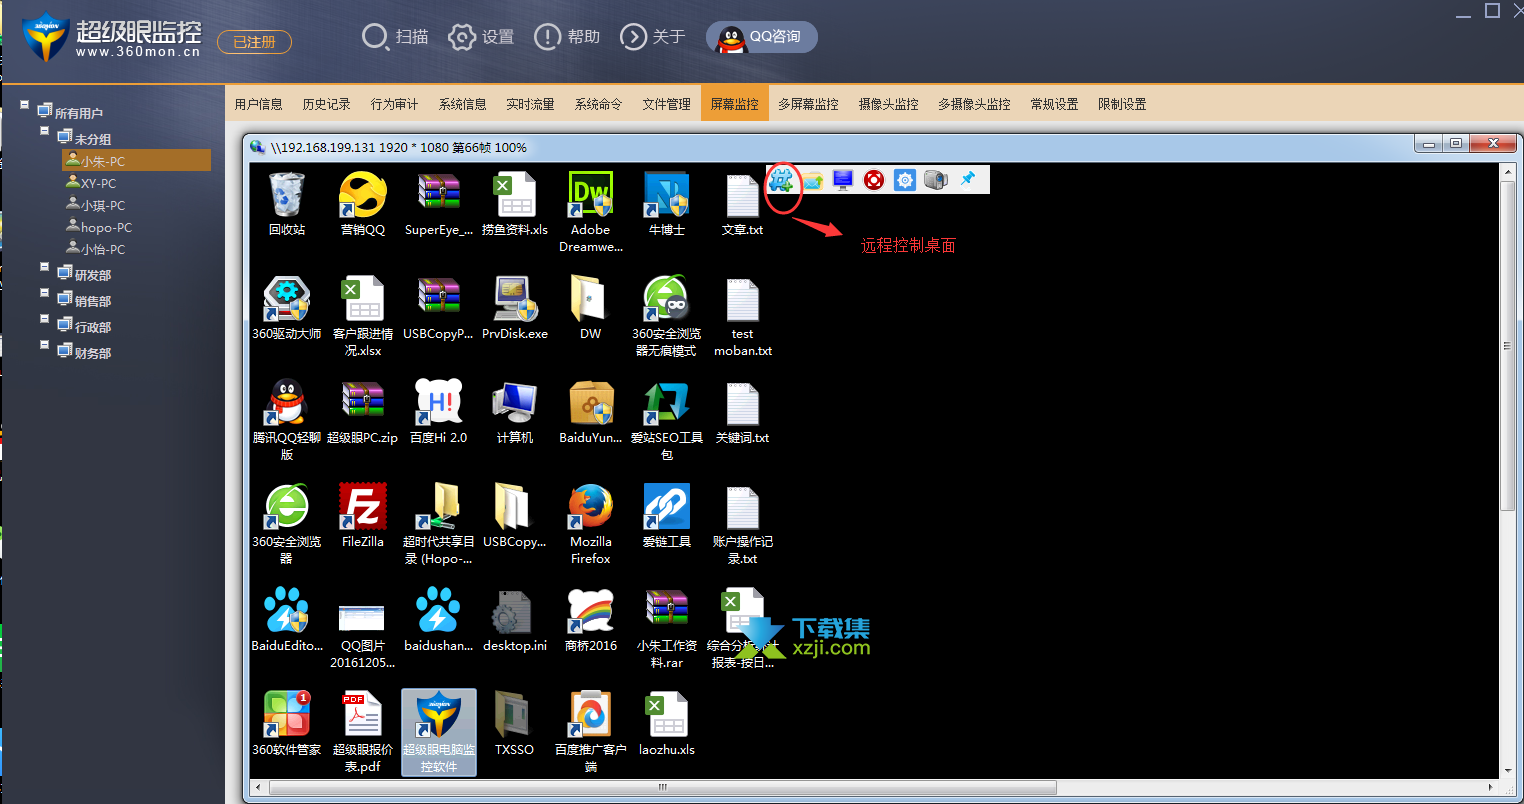
Task: Collapse the 未分组 group node
Action: [x=45, y=130]
